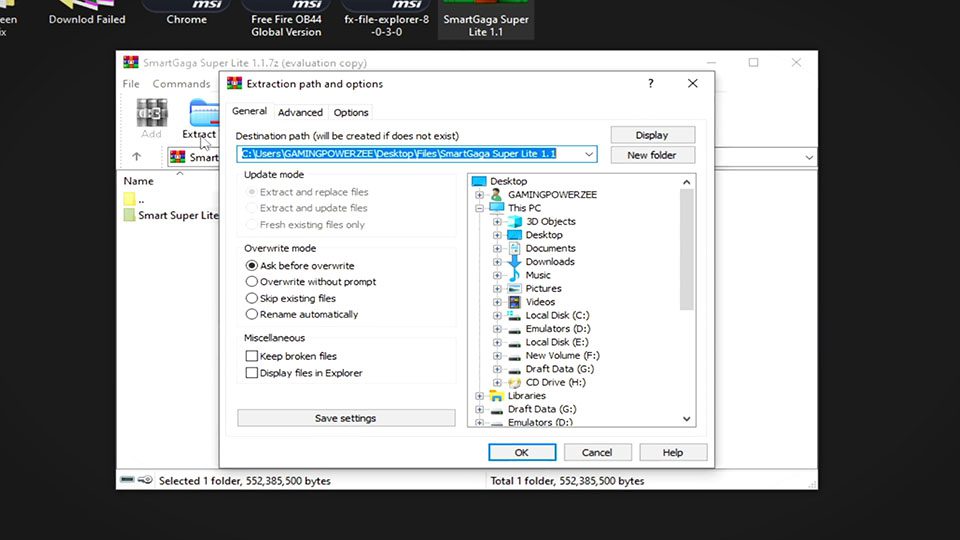Click the Display button
Viewport: 960px width, 540px height.
[652, 135]
